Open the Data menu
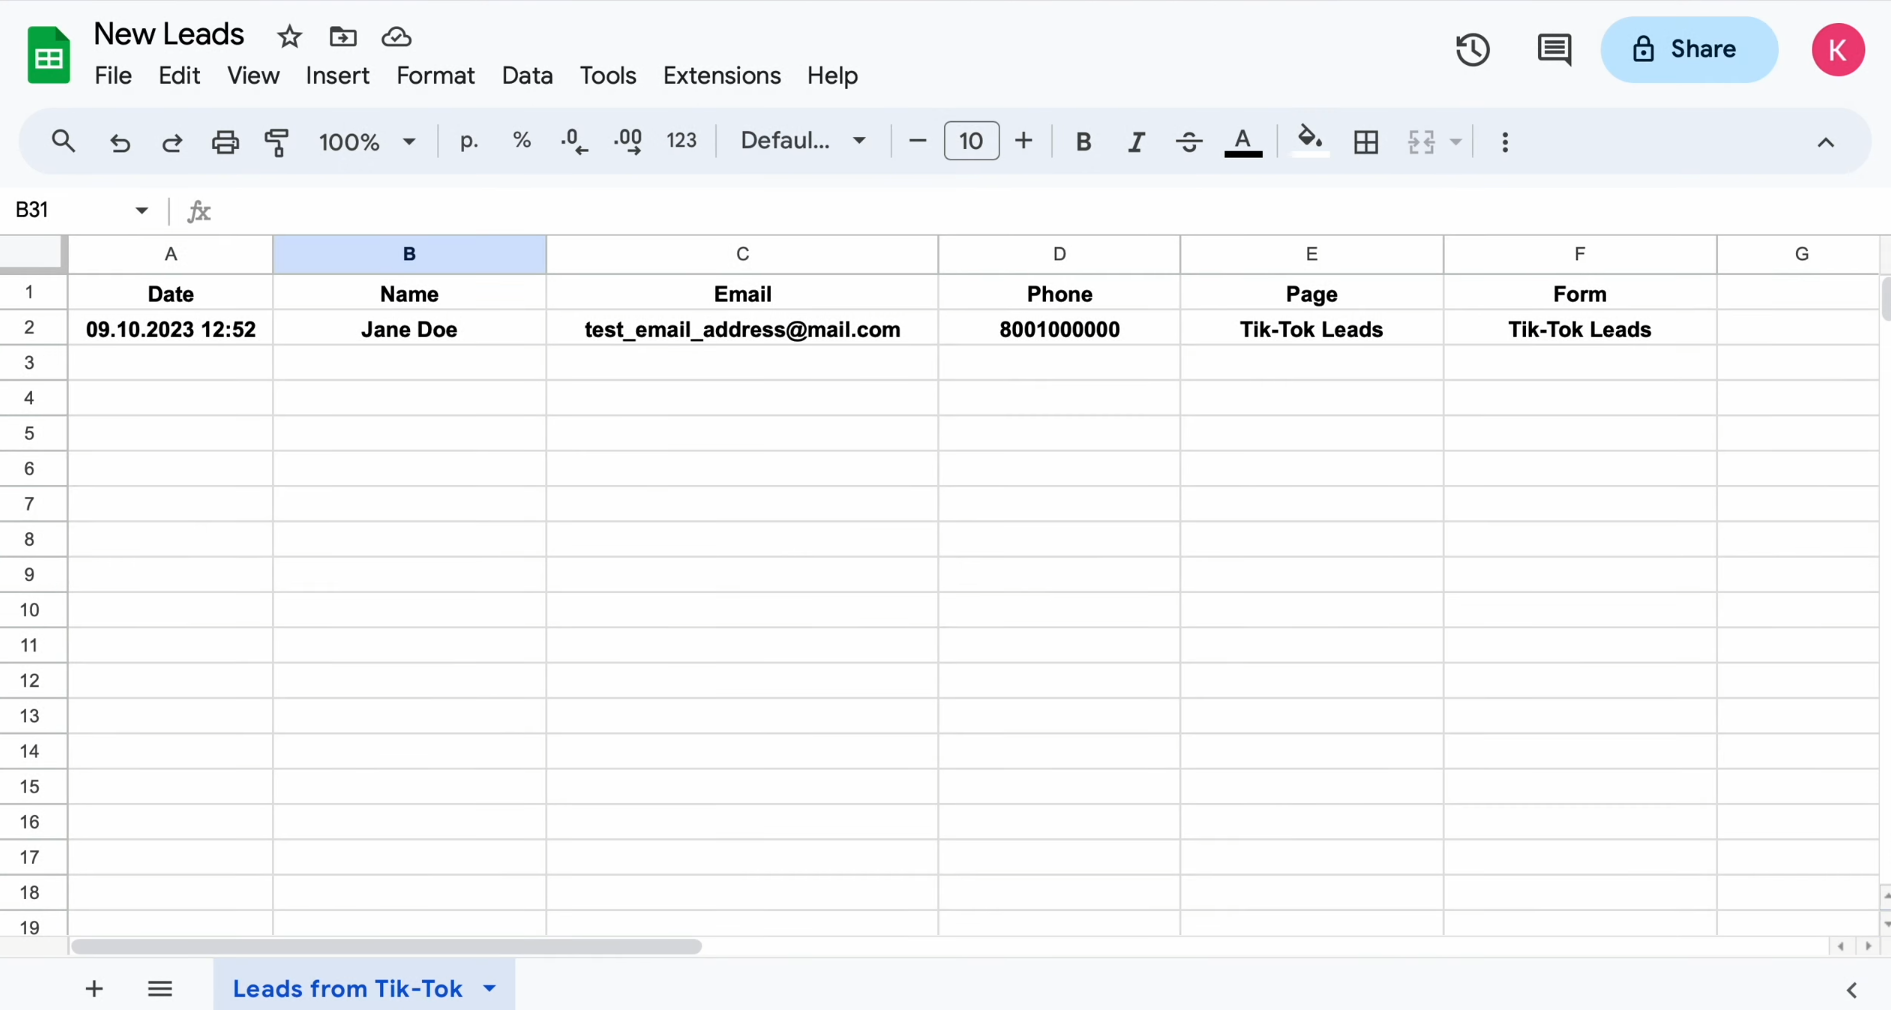Screen dimensions: 1891x1010 point(527,75)
